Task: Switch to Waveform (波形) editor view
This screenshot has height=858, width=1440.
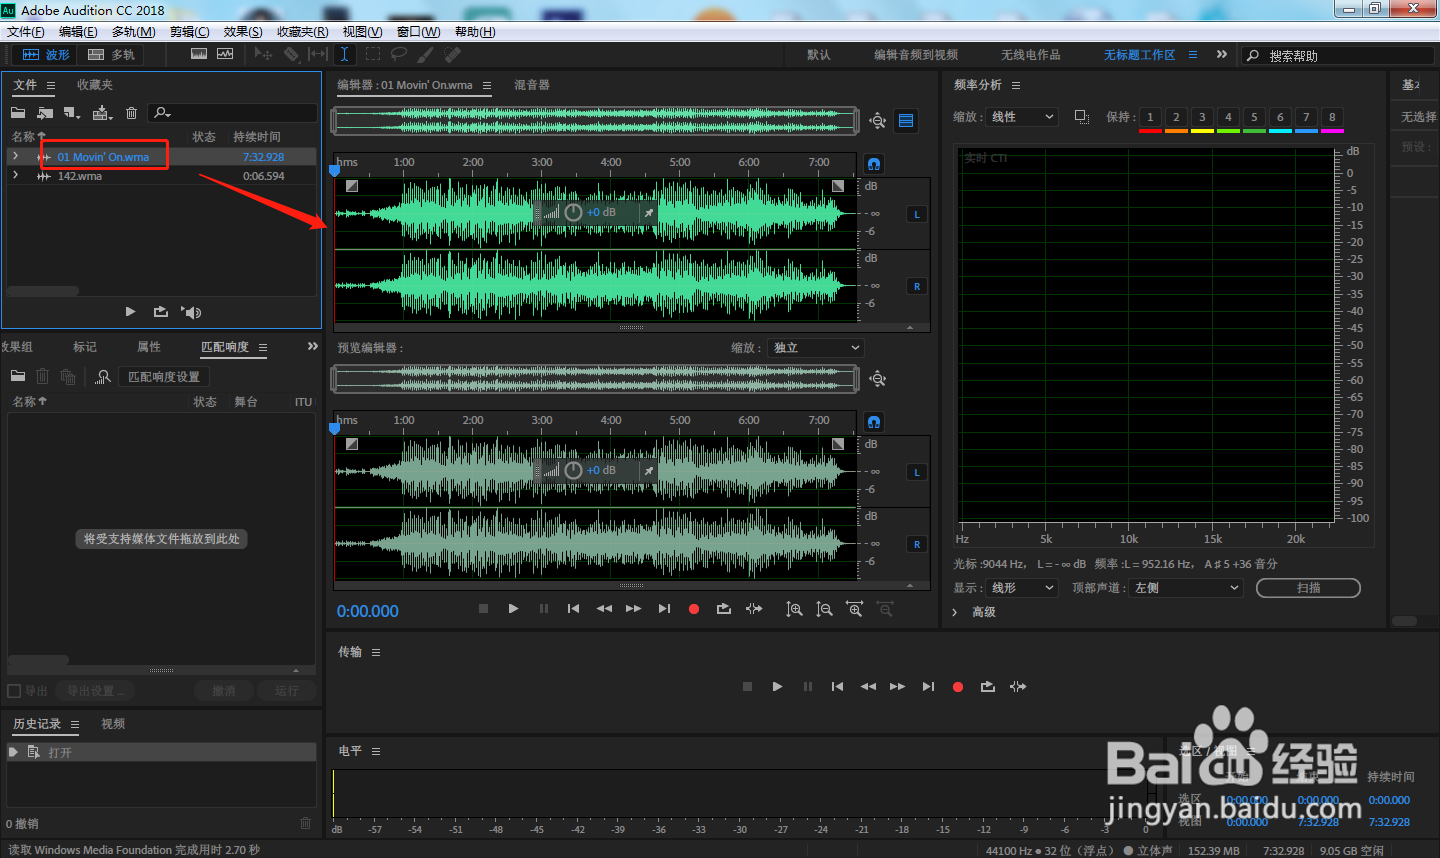Action: 46,55
